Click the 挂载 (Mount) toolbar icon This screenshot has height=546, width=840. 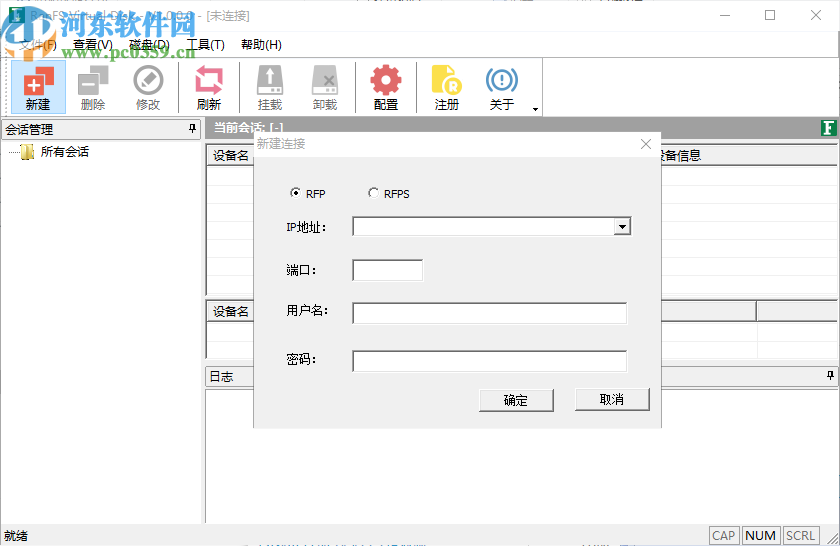pos(269,87)
